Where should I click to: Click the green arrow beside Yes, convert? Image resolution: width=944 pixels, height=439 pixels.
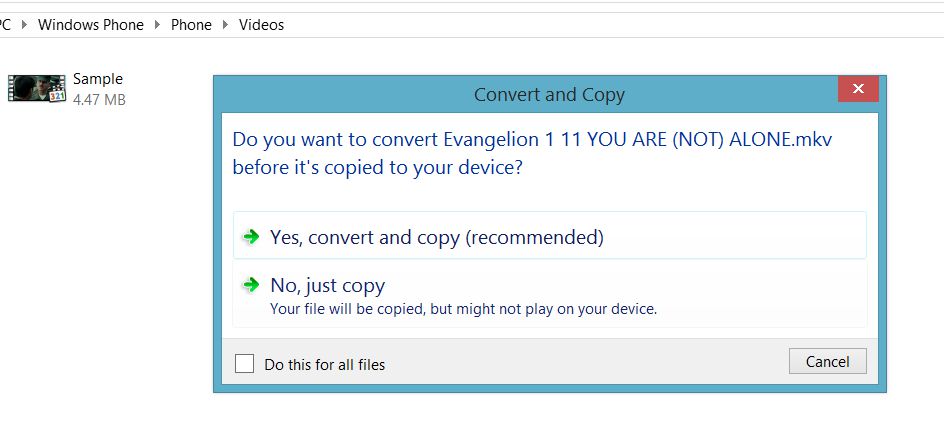[x=251, y=237]
